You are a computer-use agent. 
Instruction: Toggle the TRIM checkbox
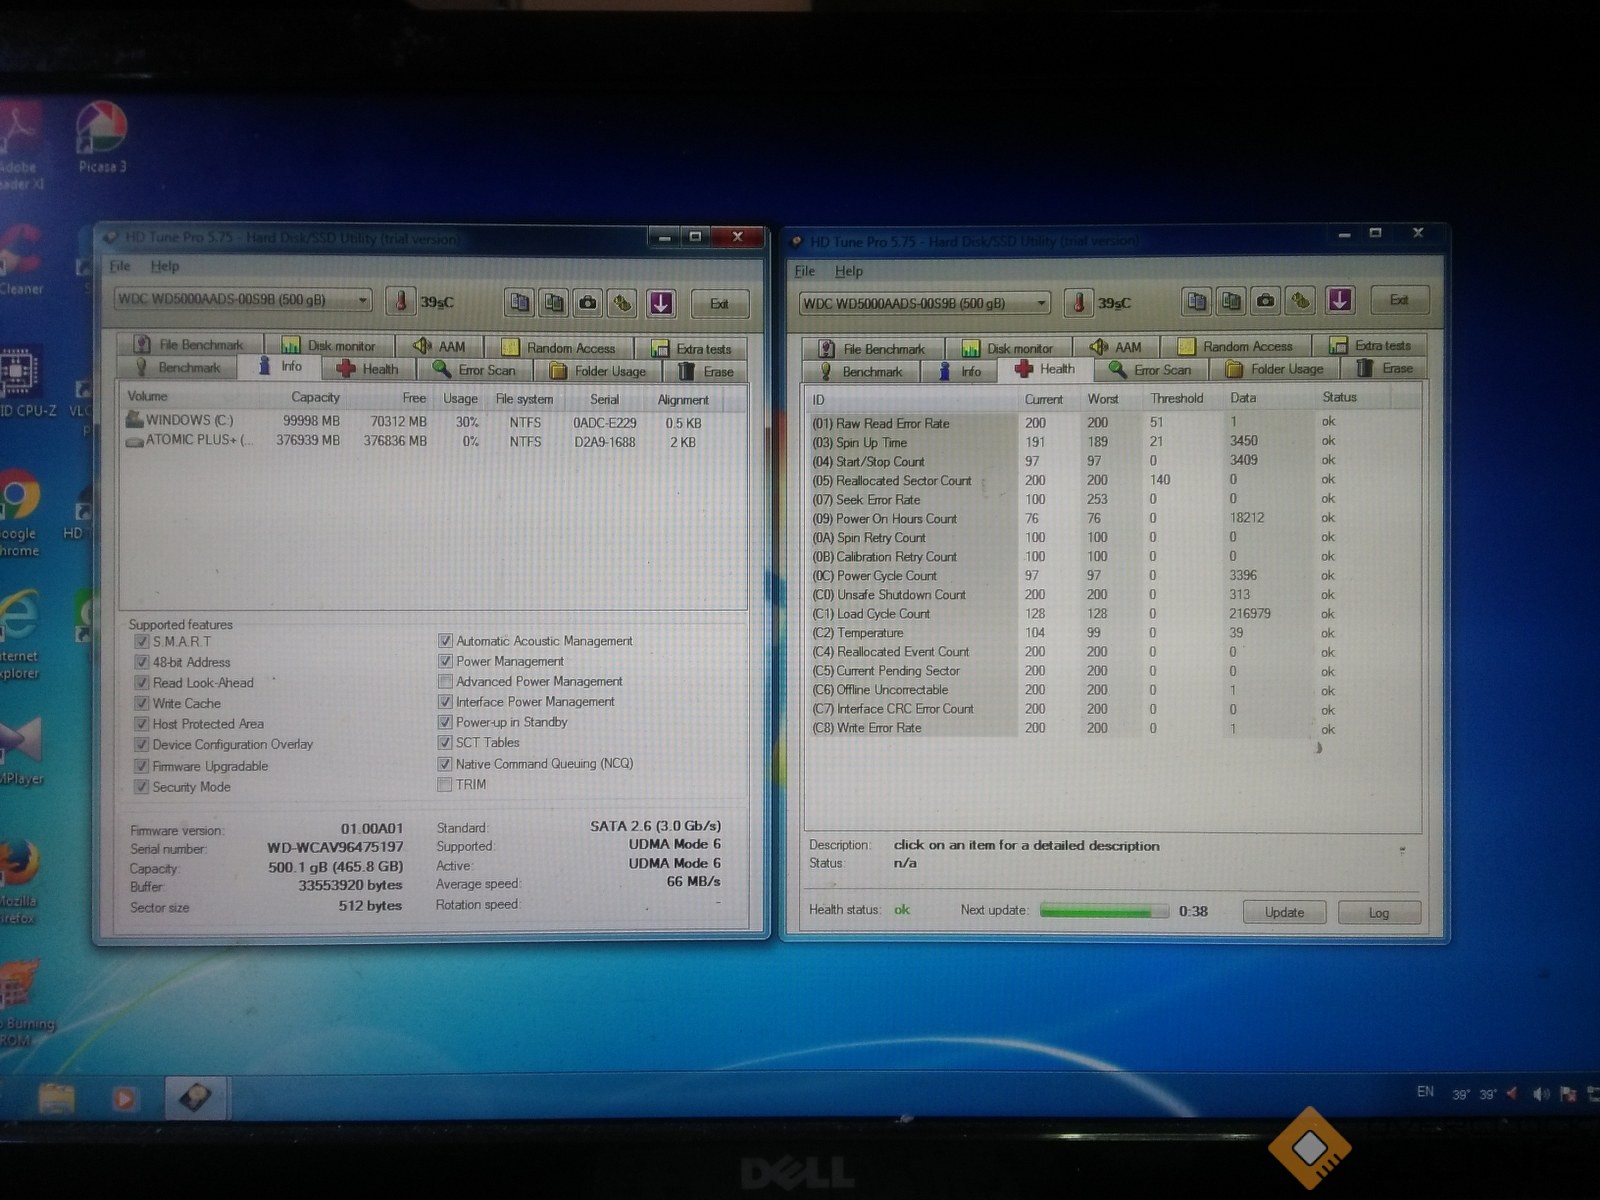[x=445, y=784]
